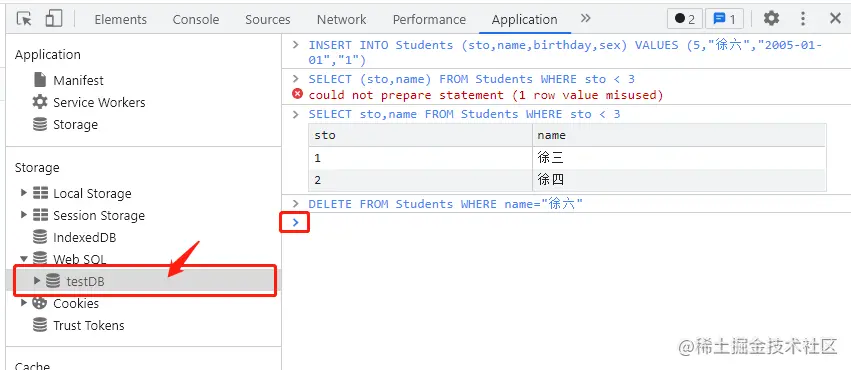Click the SELECT (sto,name) query line
This screenshot has width=851, height=370.
click(x=472, y=79)
